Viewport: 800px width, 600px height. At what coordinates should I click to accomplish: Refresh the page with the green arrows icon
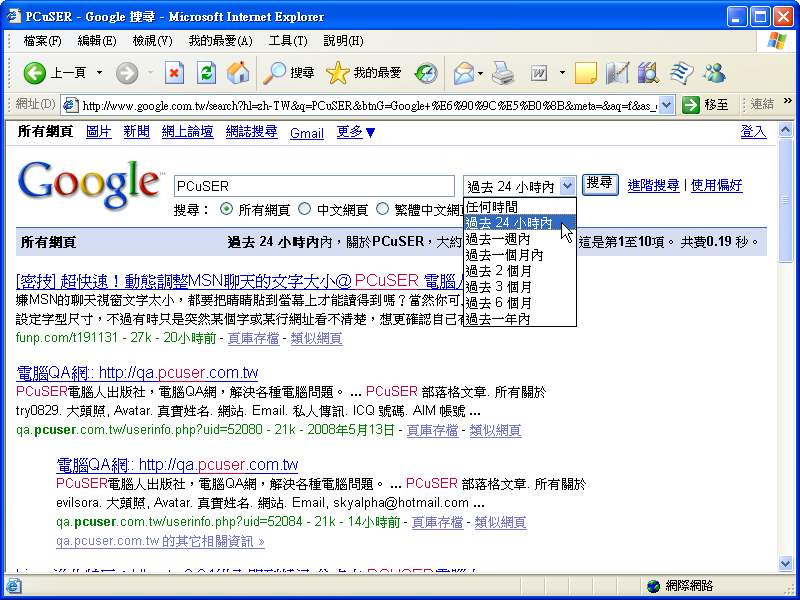(x=206, y=73)
